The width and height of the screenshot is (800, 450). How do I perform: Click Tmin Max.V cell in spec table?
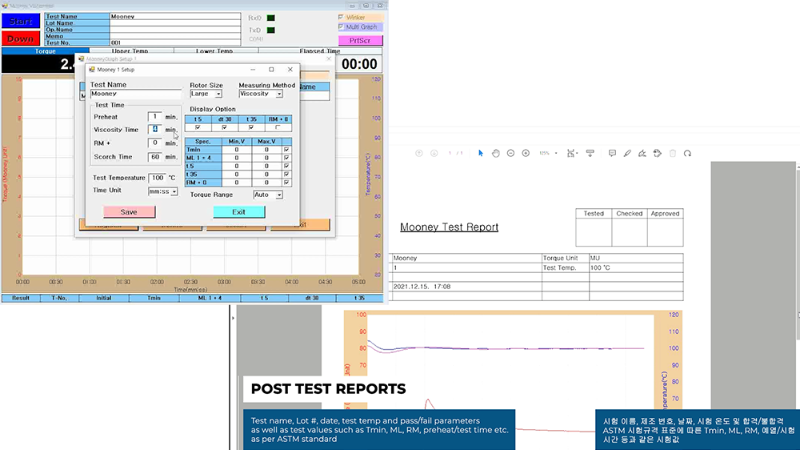click(266, 149)
